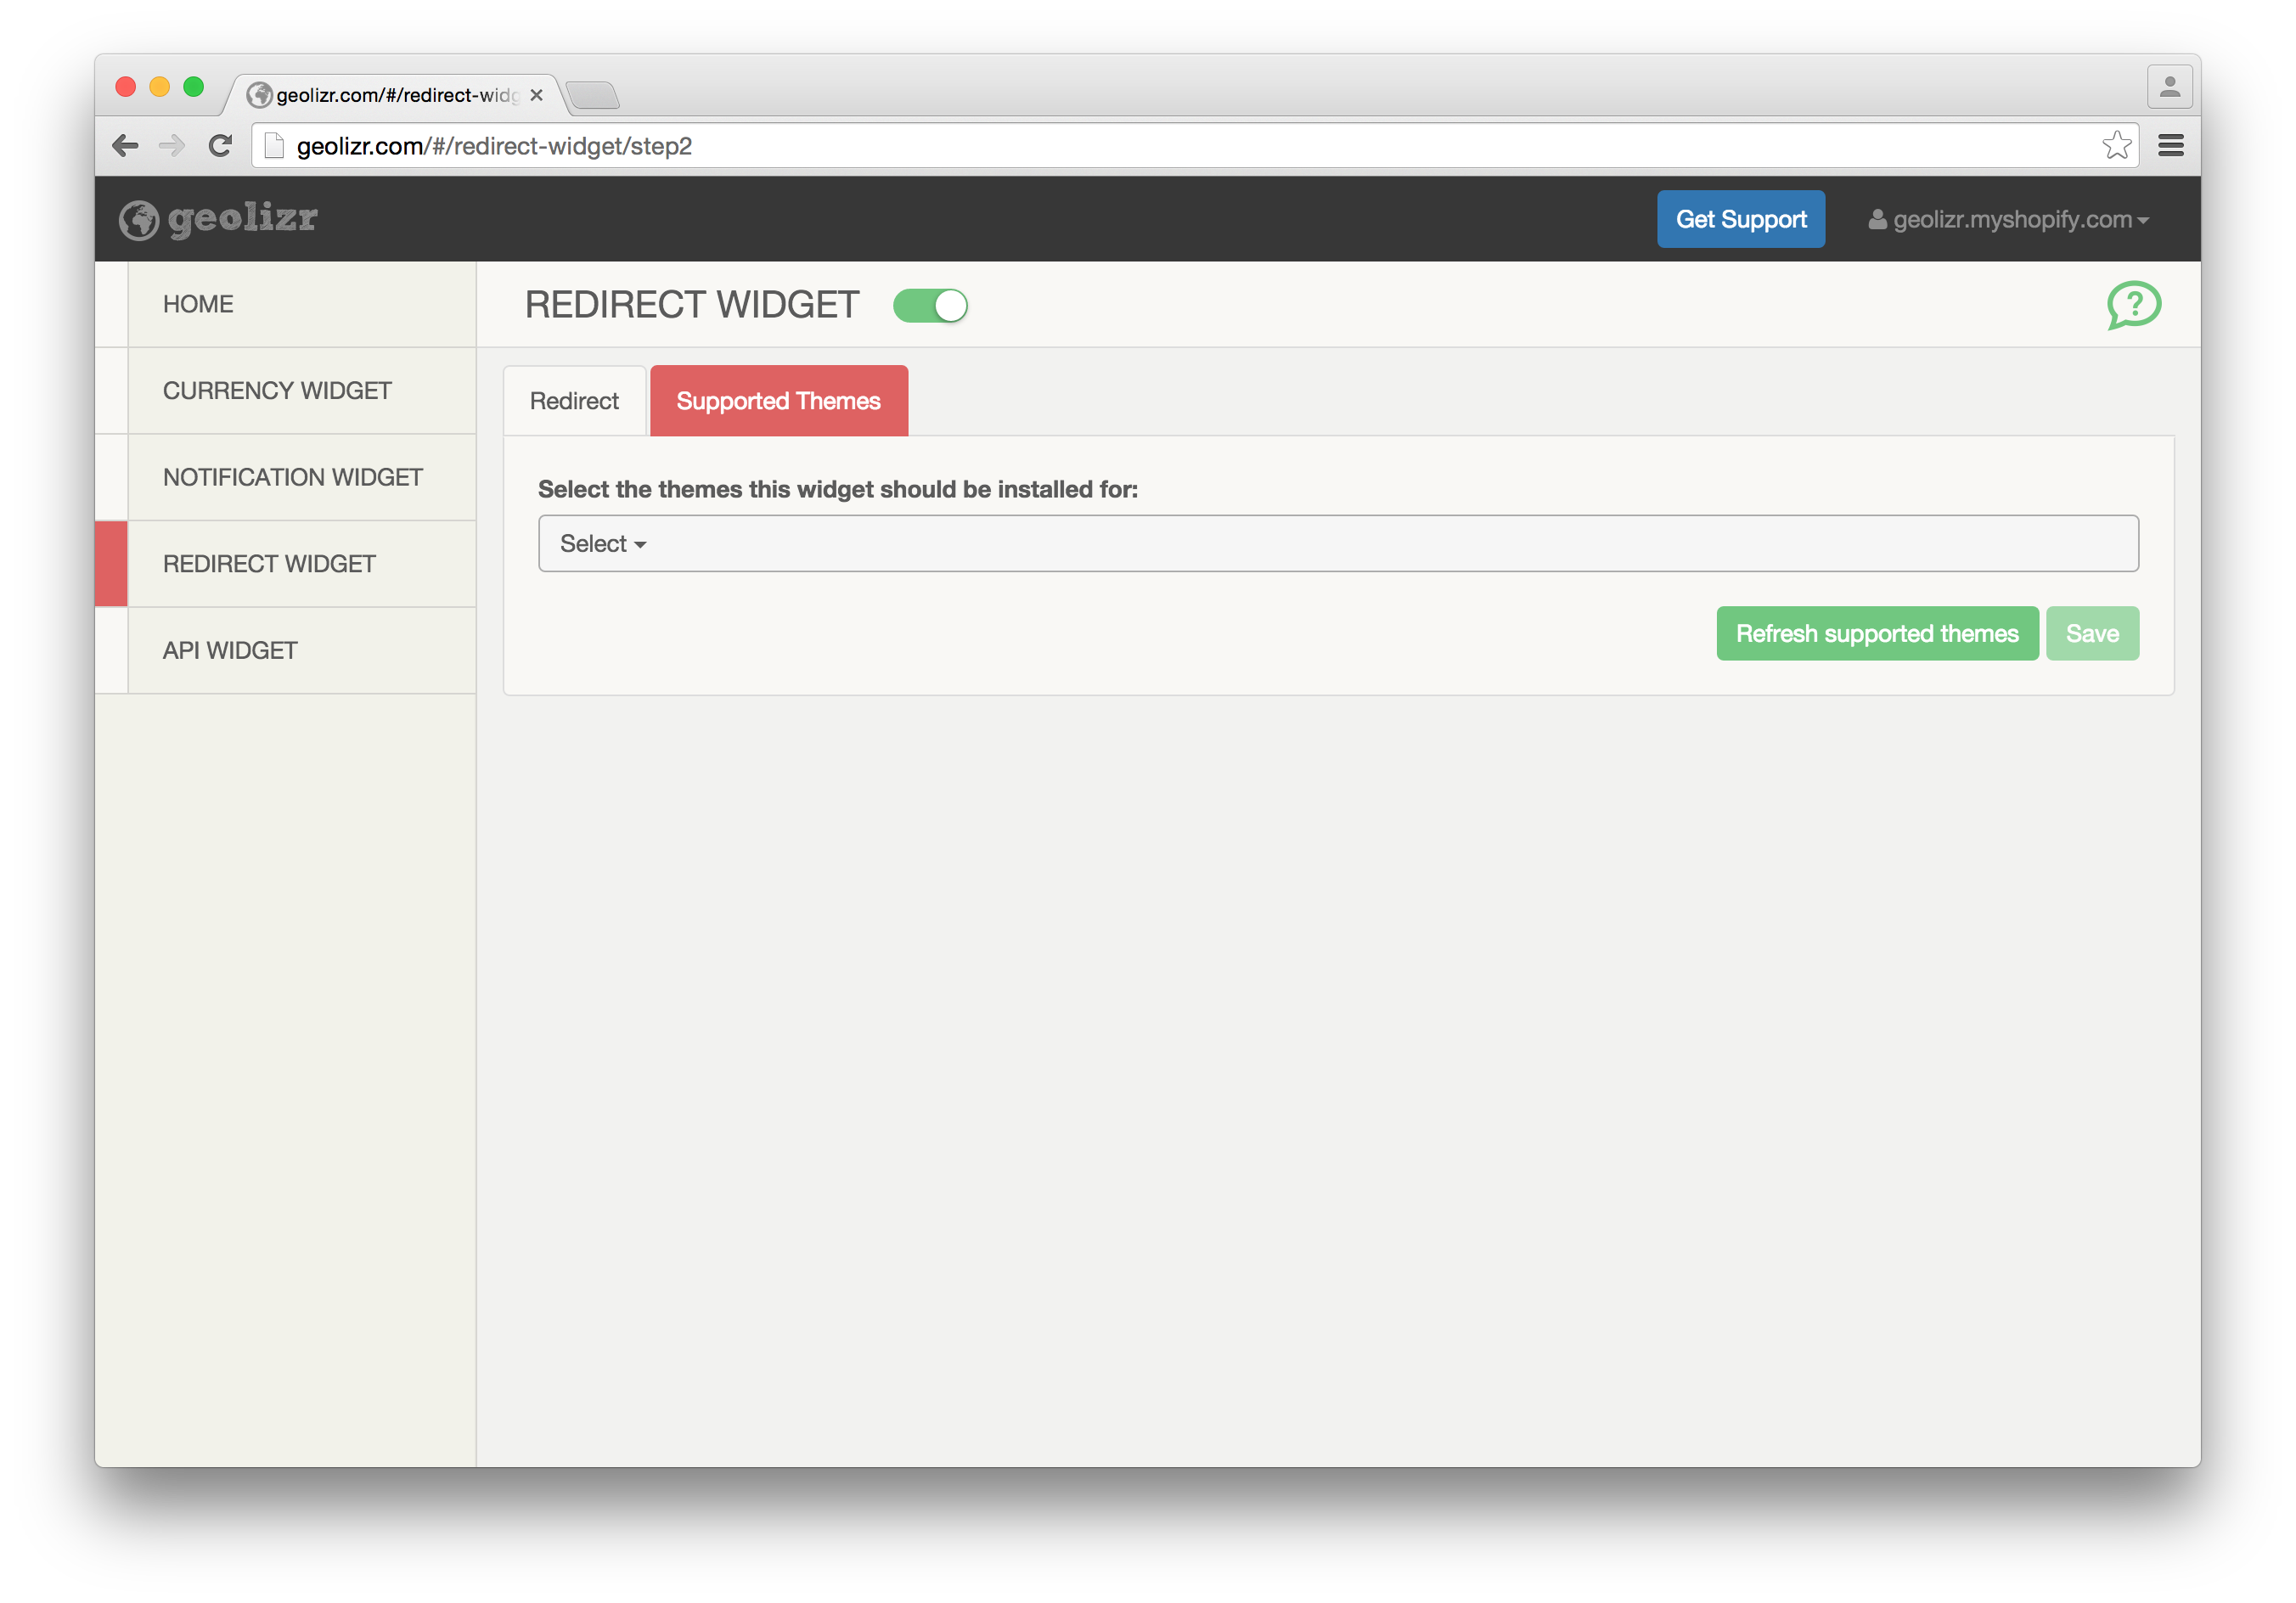
Task: Click the browser forward arrow
Action: 172,146
